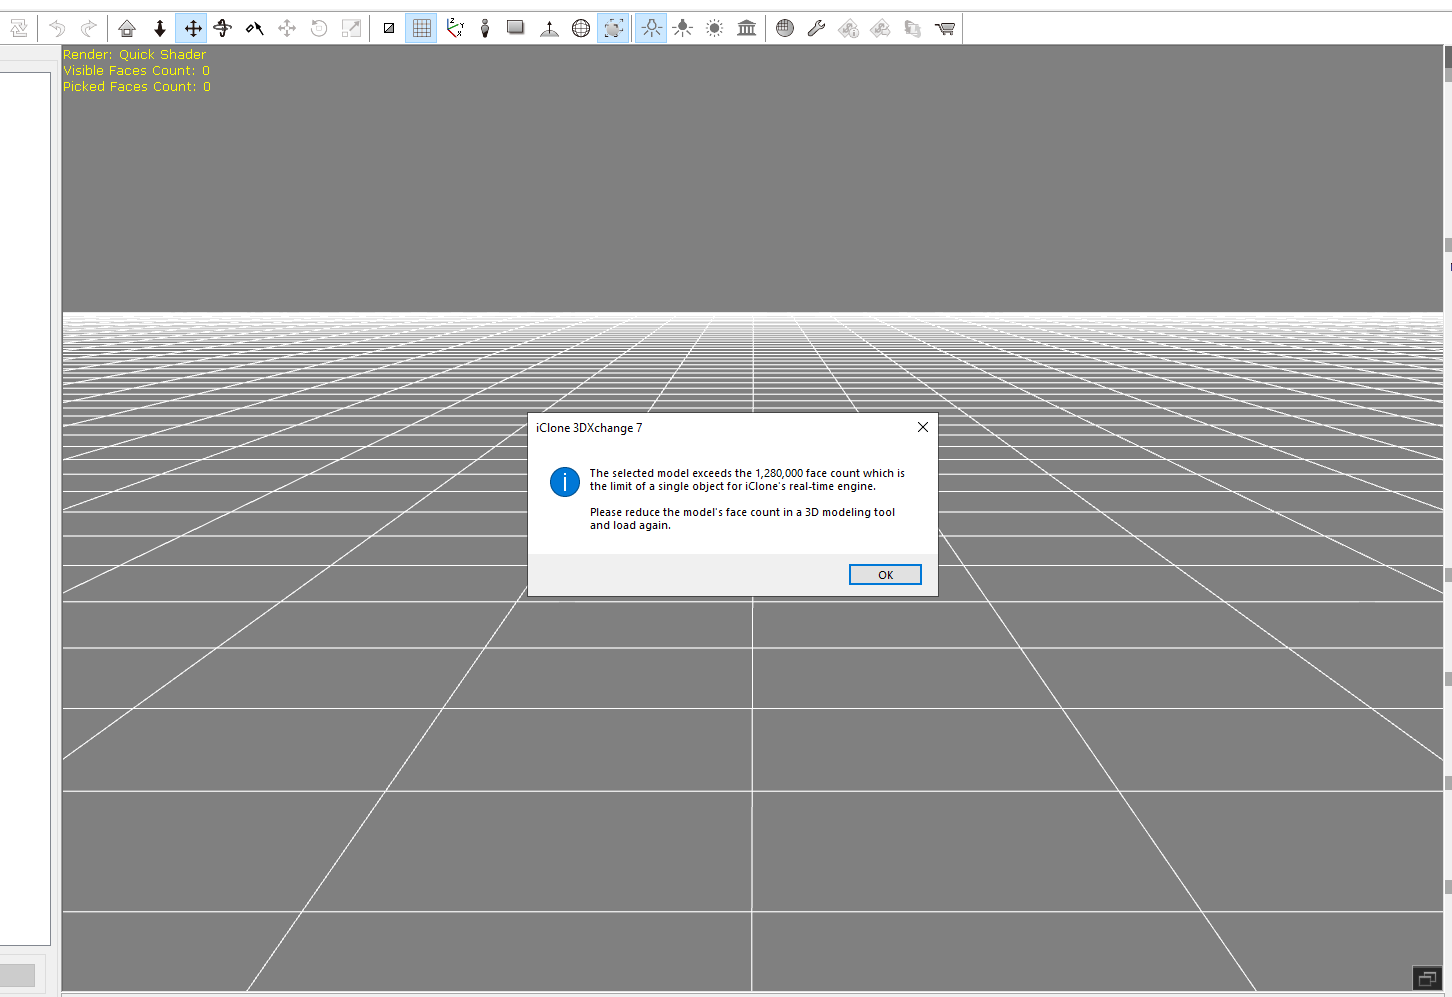
Task: Click the Visible Faces Count readout
Action: point(137,71)
